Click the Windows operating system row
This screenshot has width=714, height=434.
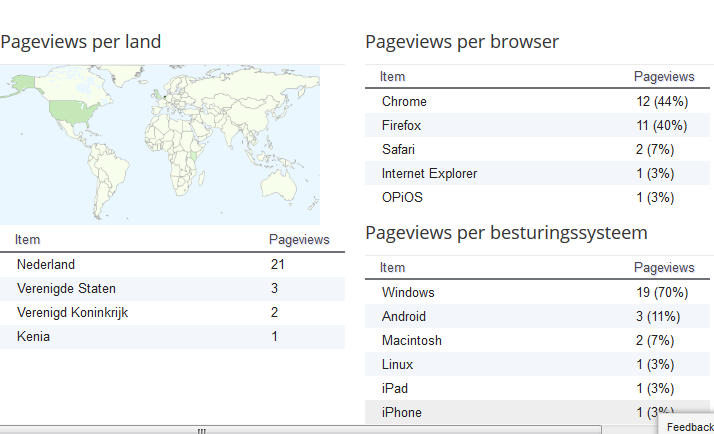tap(537, 292)
